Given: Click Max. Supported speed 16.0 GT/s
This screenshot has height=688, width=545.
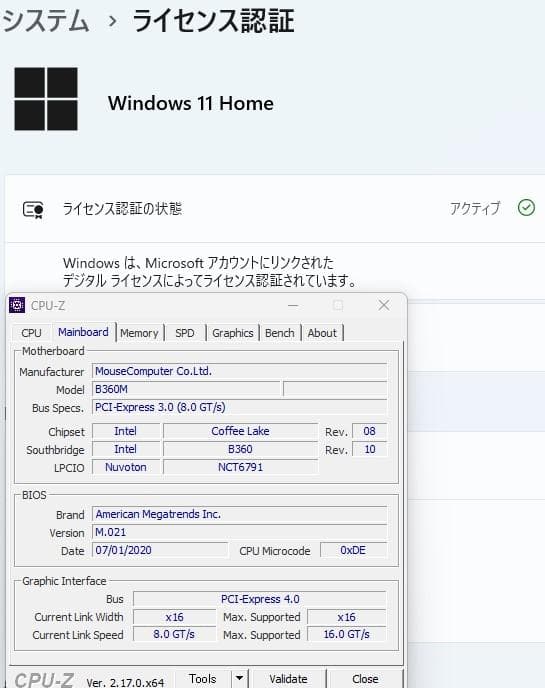Looking at the screenshot, I should point(347,634).
